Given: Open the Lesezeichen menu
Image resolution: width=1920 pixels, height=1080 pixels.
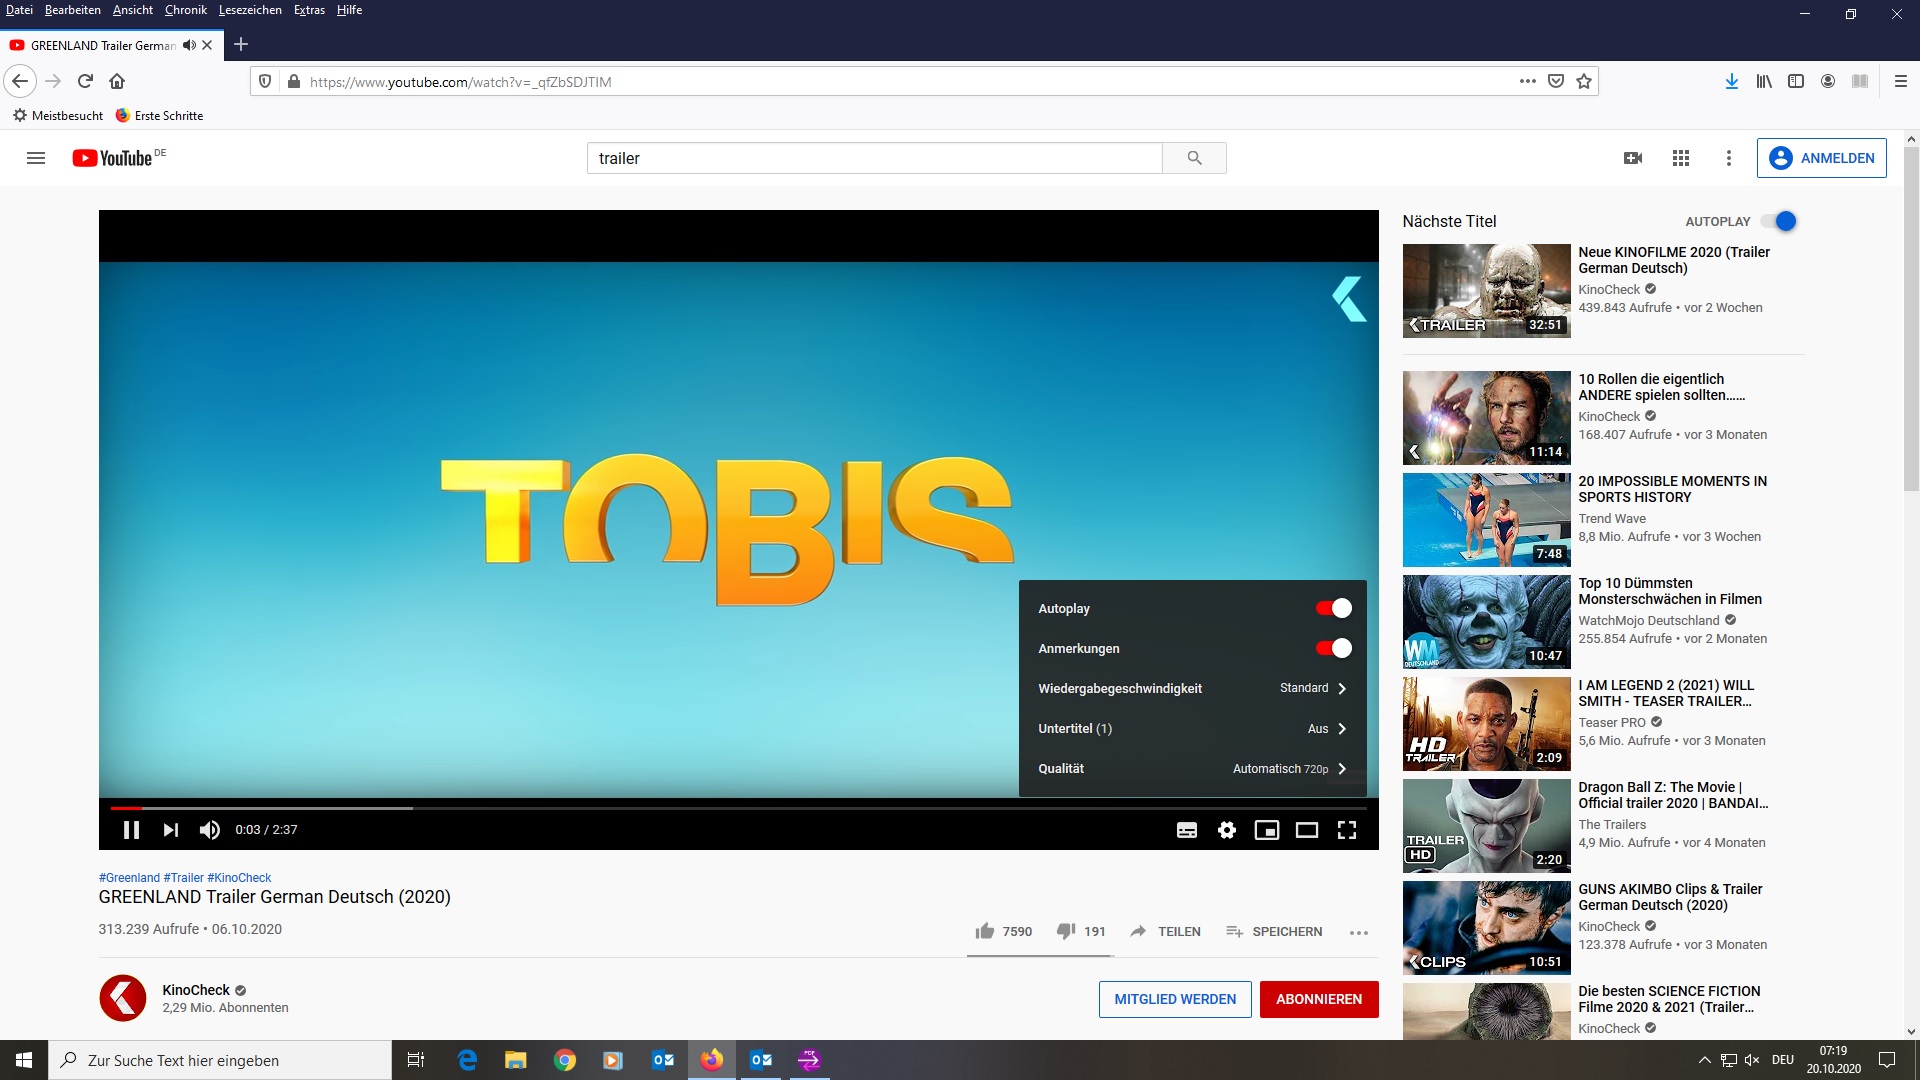Looking at the screenshot, I should tap(250, 10).
